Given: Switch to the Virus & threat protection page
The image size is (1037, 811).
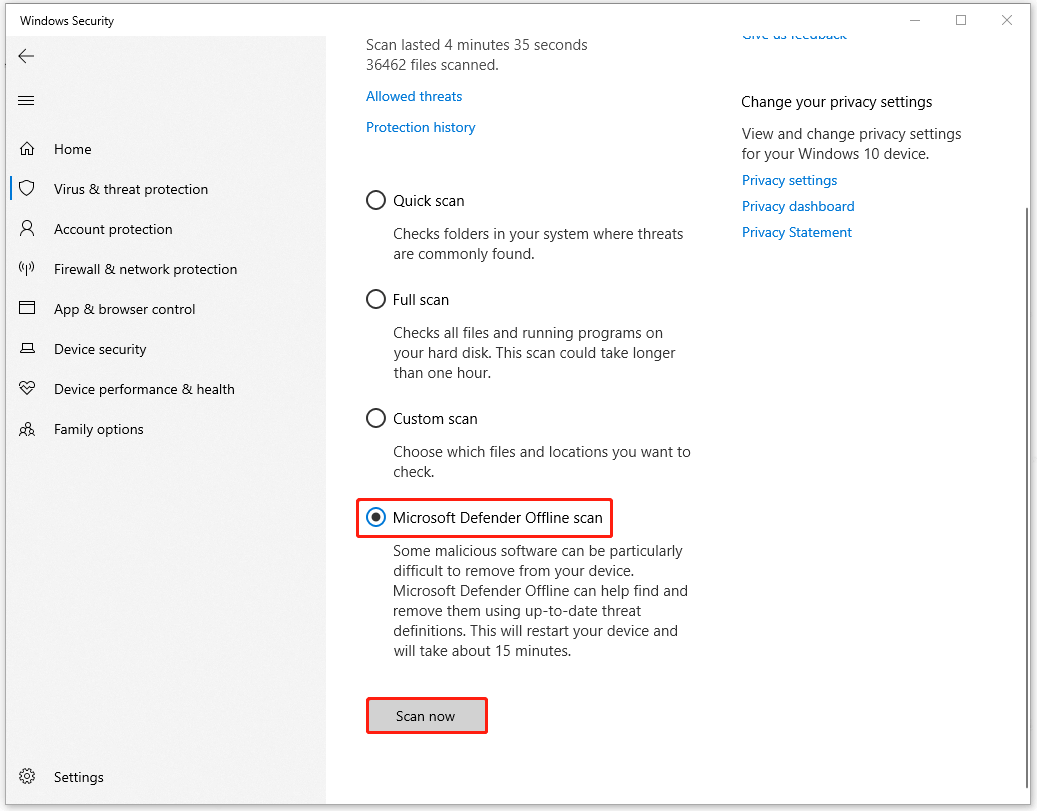Looking at the screenshot, I should click(x=131, y=189).
